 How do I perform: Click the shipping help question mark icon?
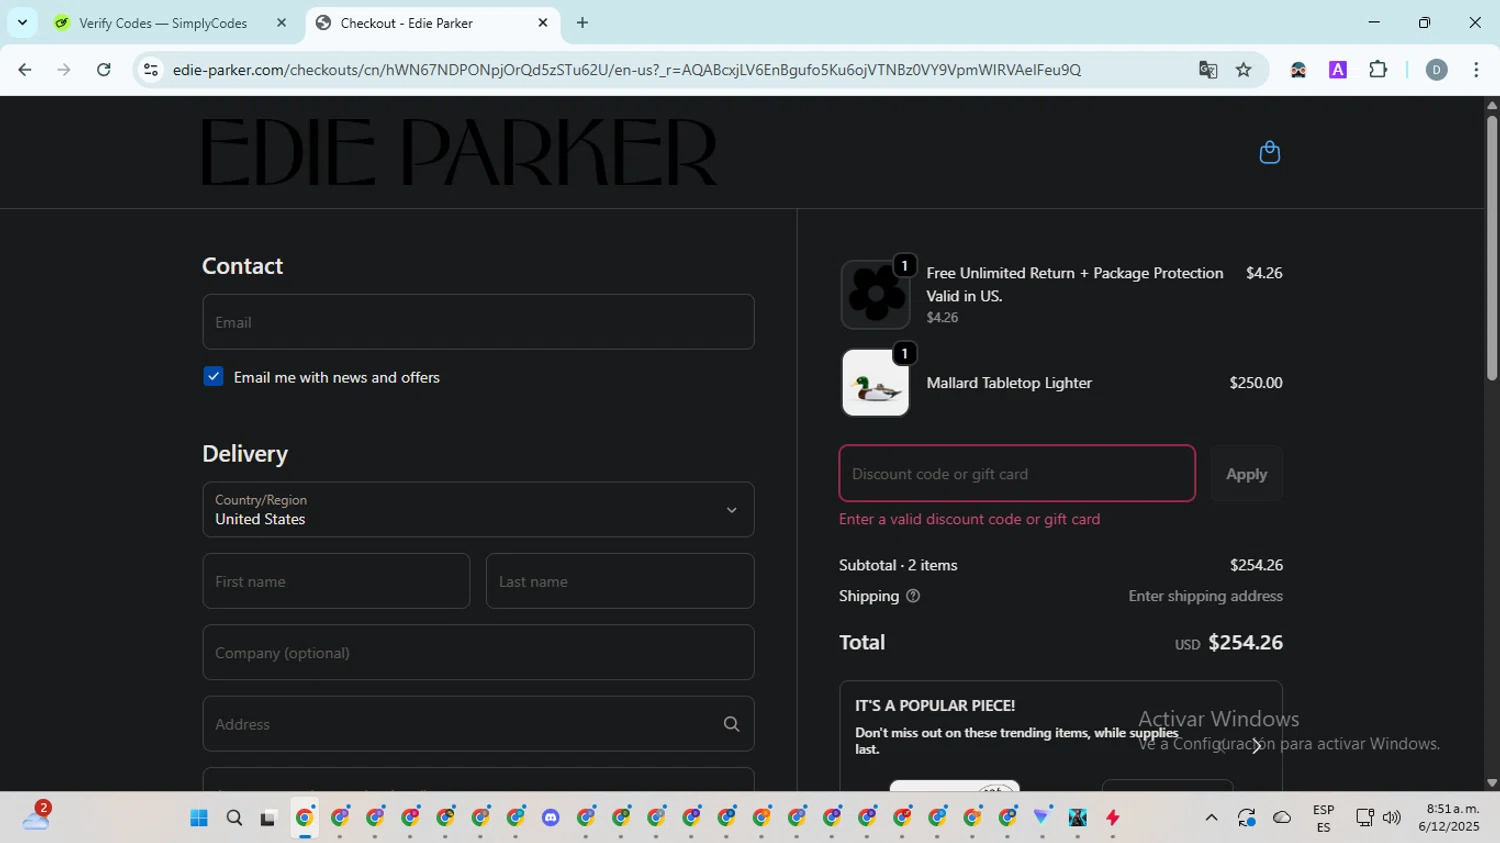tap(912, 596)
